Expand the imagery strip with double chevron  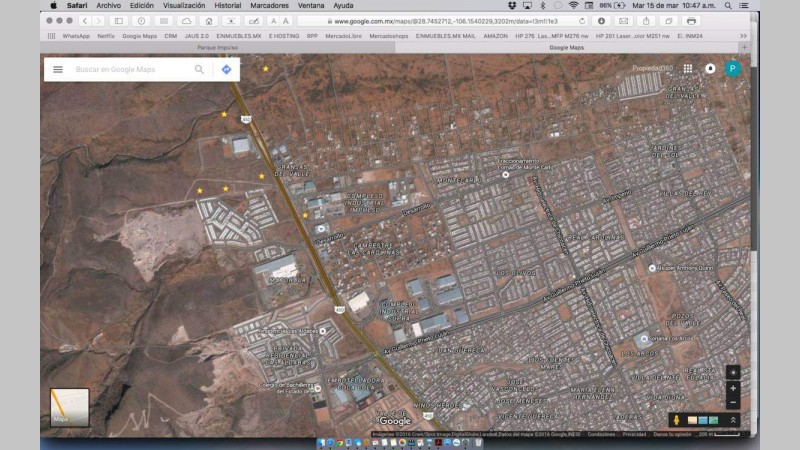click(x=733, y=420)
